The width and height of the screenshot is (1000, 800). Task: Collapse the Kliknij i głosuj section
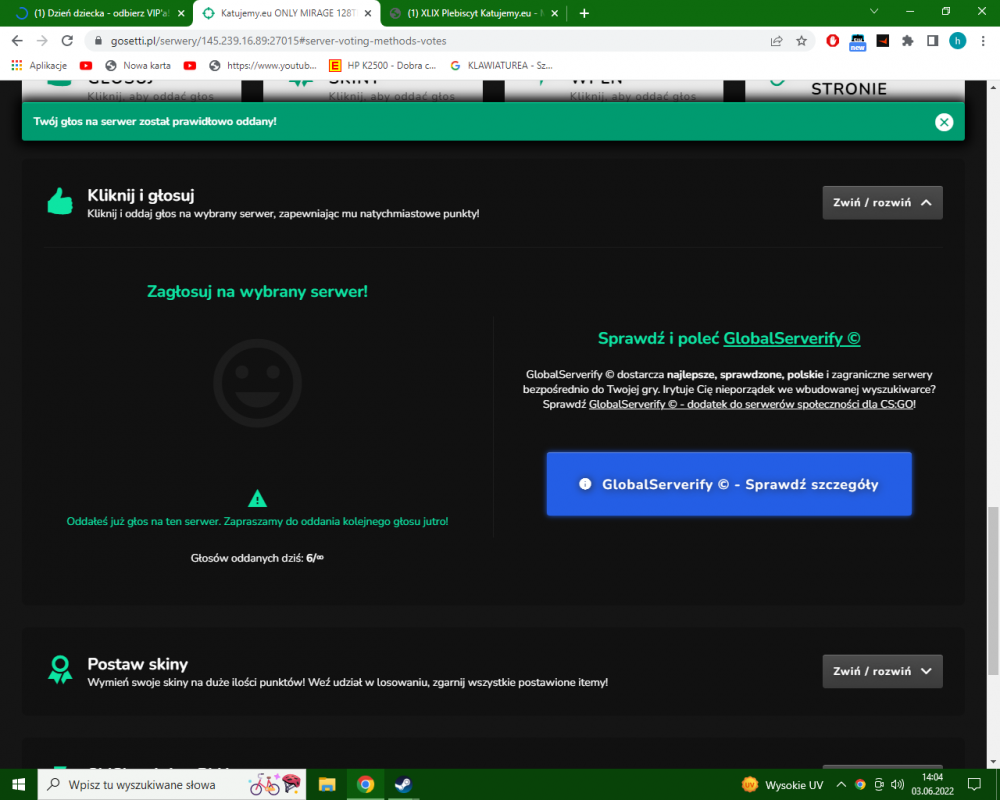click(x=882, y=203)
